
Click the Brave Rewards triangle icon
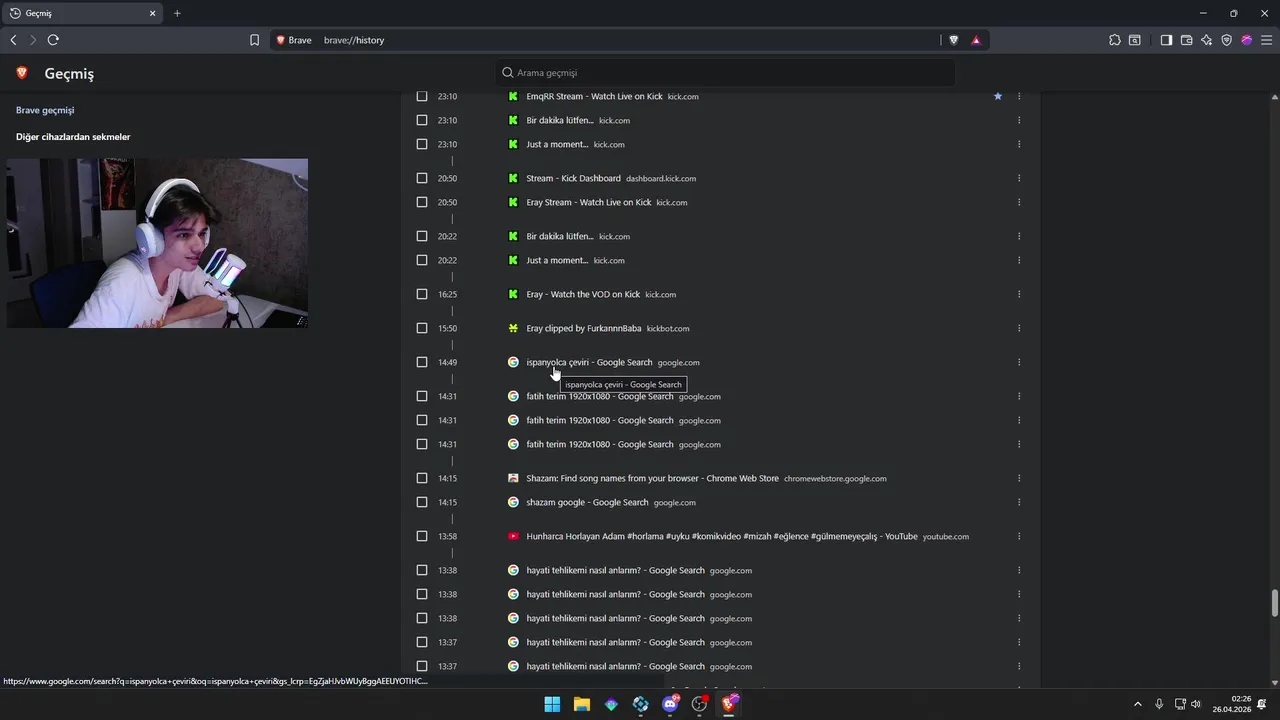pyautogui.click(x=976, y=40)
